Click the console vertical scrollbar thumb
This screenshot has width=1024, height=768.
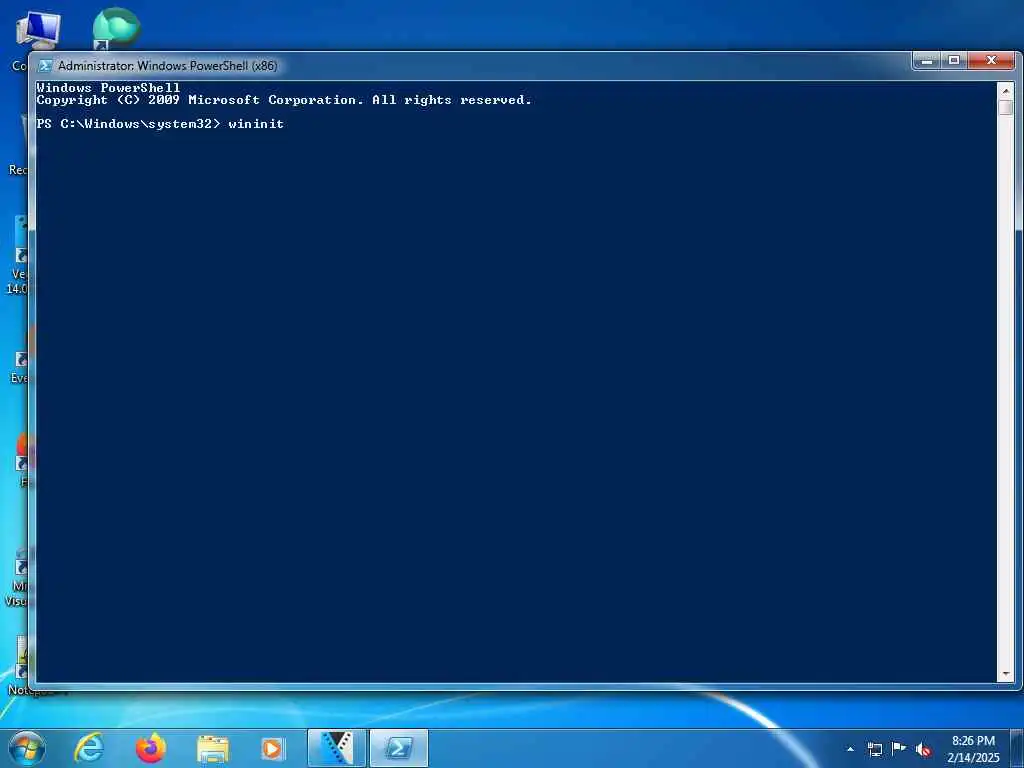coord(1006,108)
